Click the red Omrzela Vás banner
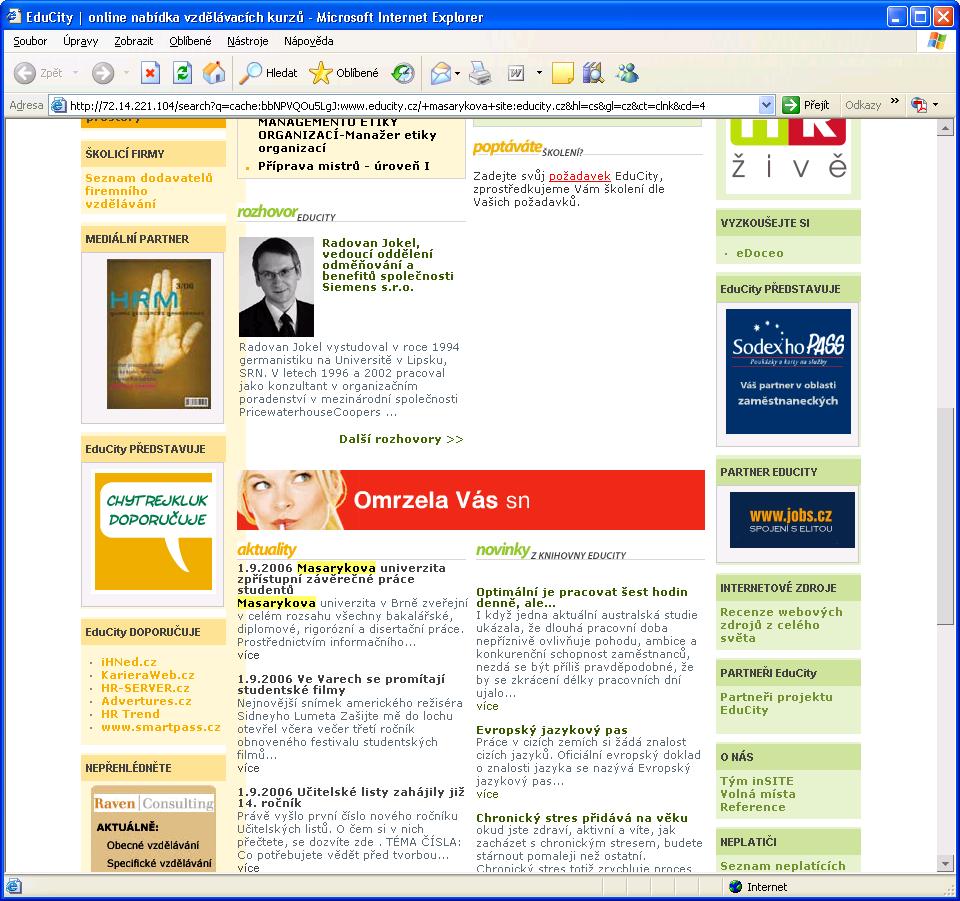This screenshot has width=960, height=901. [471, 499]
